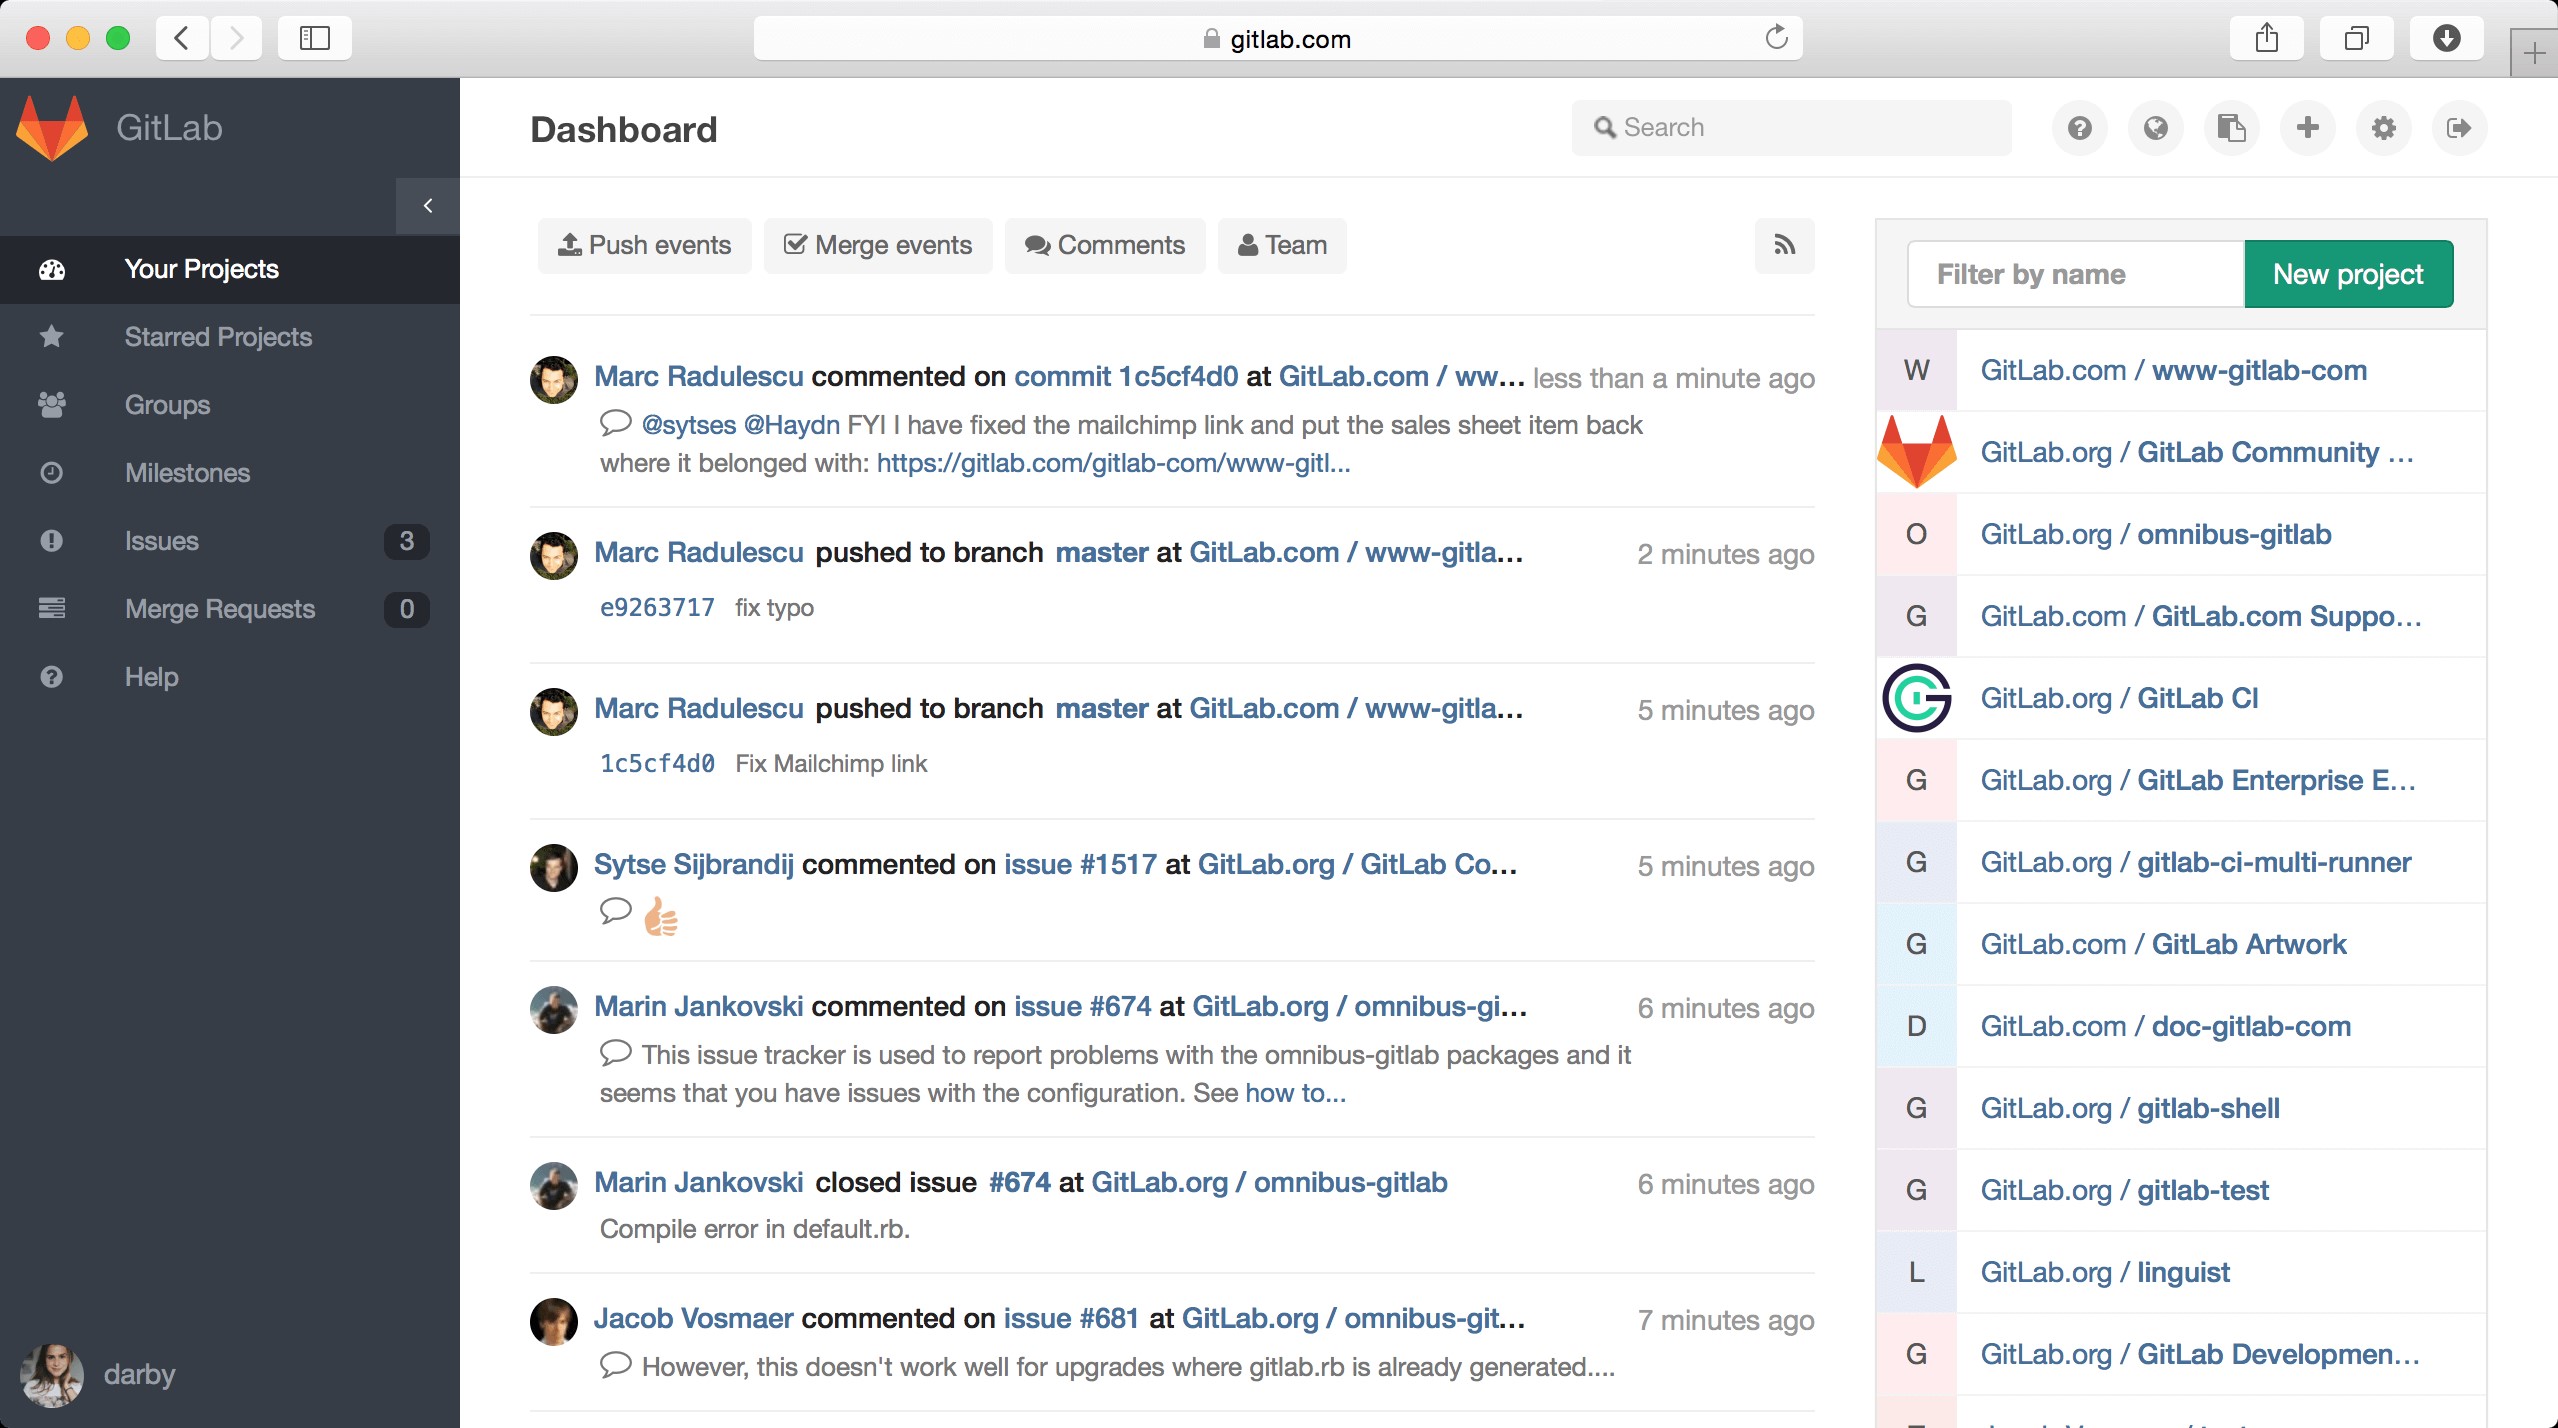Expand the GitLab.org Community project
This screenshot has height=1428, width=2558.
[2196, 451]
